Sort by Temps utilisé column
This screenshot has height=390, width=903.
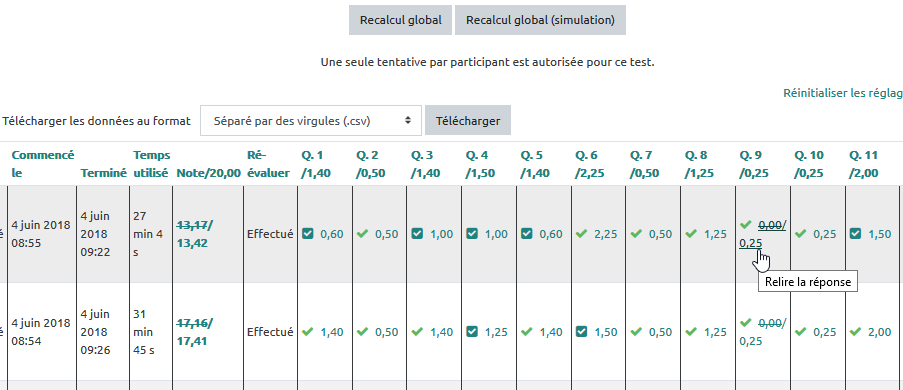pos(151,164)
